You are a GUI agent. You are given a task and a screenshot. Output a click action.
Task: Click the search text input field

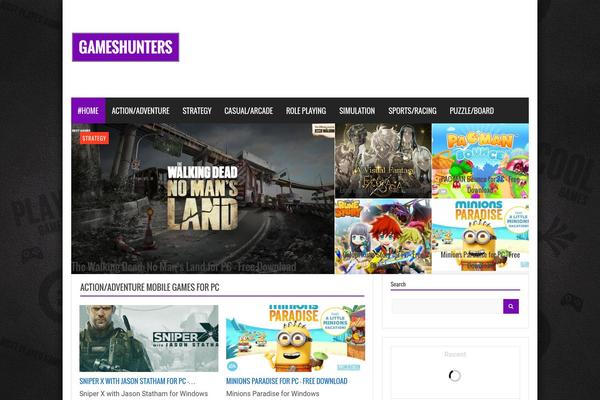(447, 306)
